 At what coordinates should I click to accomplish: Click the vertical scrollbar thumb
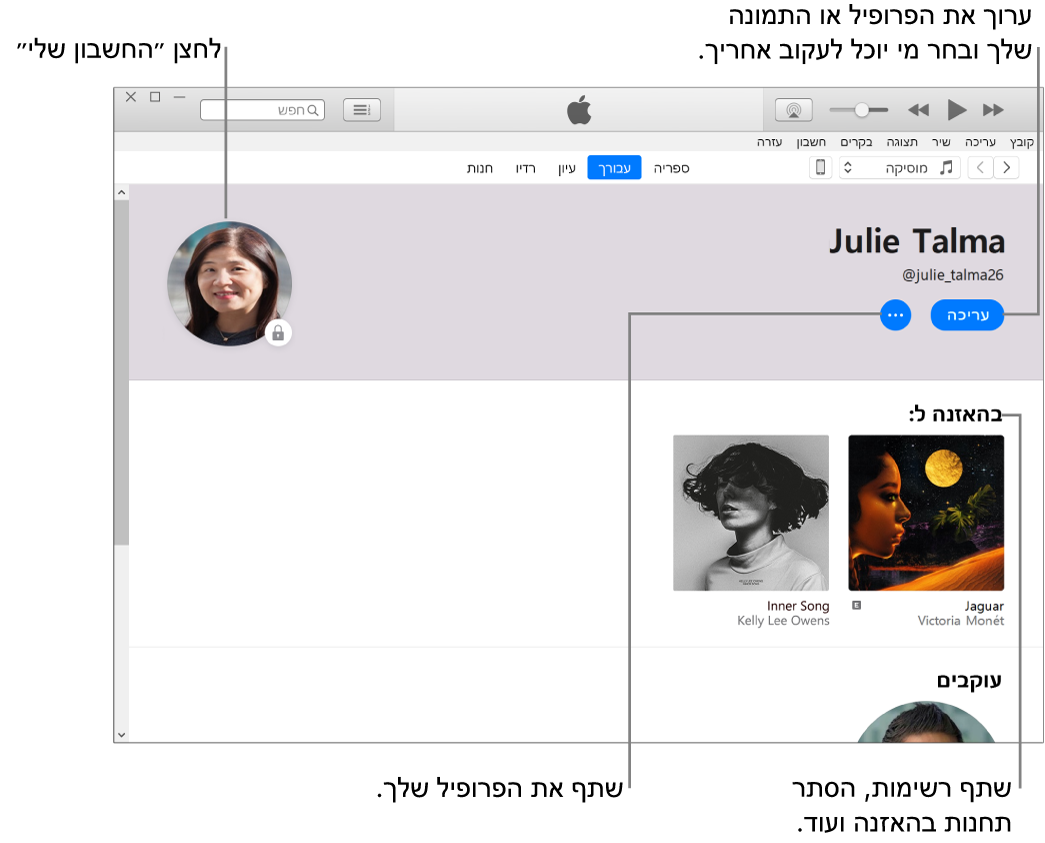[x=121, y=373]
